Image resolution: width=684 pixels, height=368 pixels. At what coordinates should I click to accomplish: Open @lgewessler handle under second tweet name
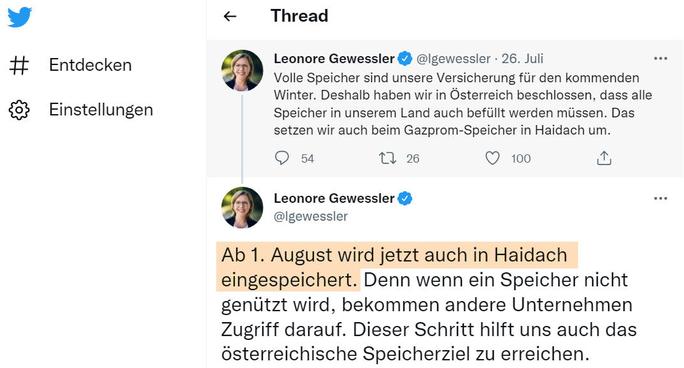click(311, 216)
